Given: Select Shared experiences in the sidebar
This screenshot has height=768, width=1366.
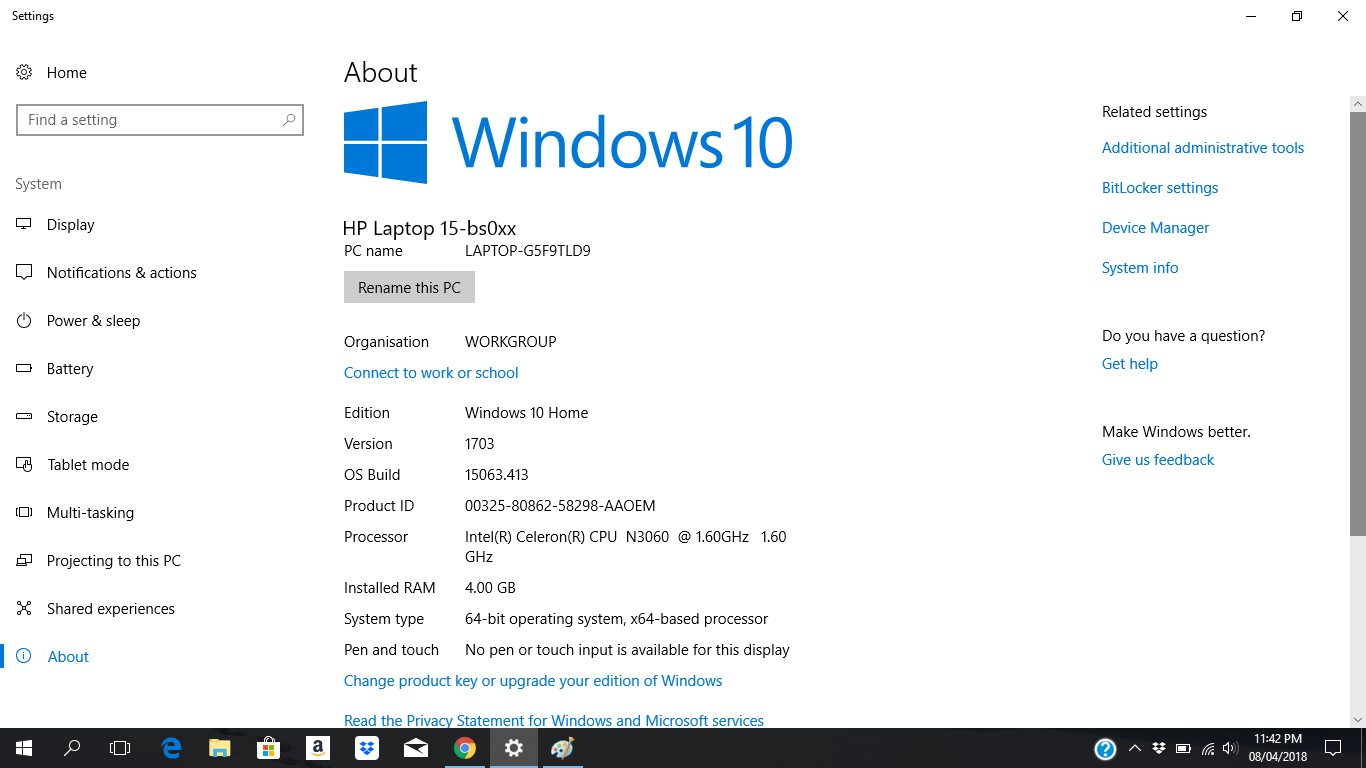Looking at the screenshot, I should pyautogui.click(x=110, y=608).
